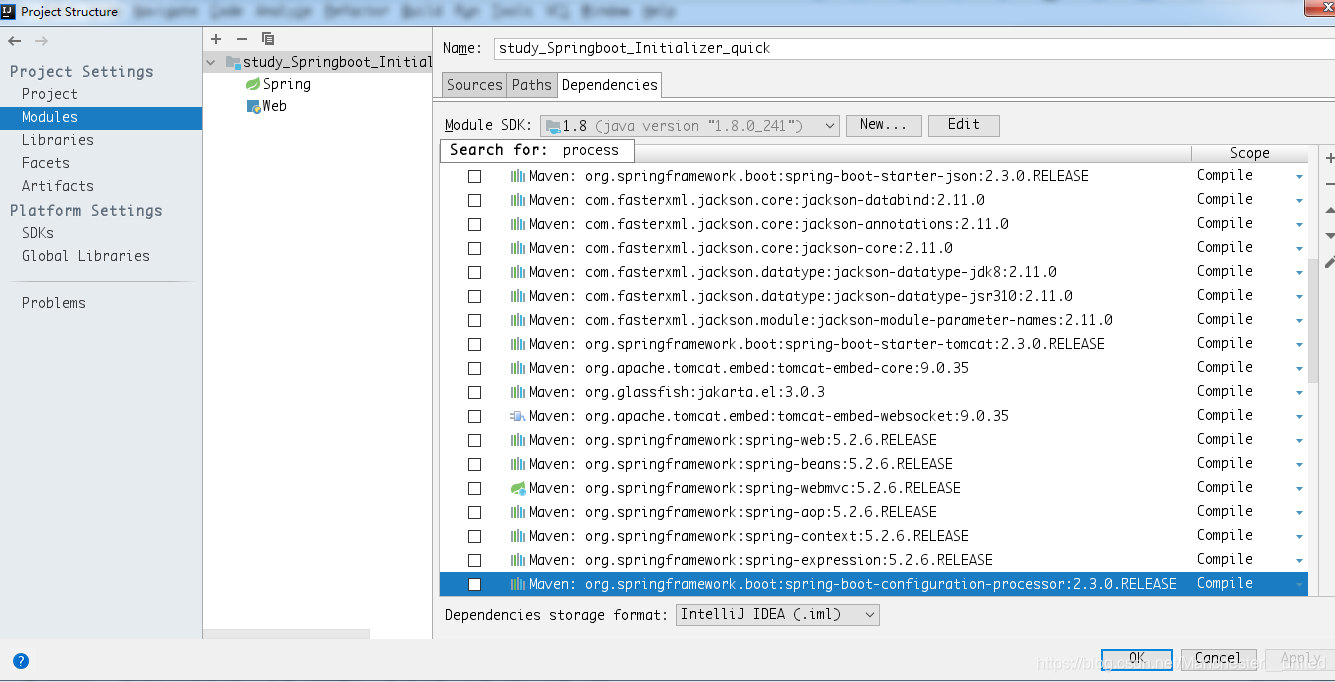Open scope dropdown for spring-context
The image size is (1335, 682).
point(1299,537)
